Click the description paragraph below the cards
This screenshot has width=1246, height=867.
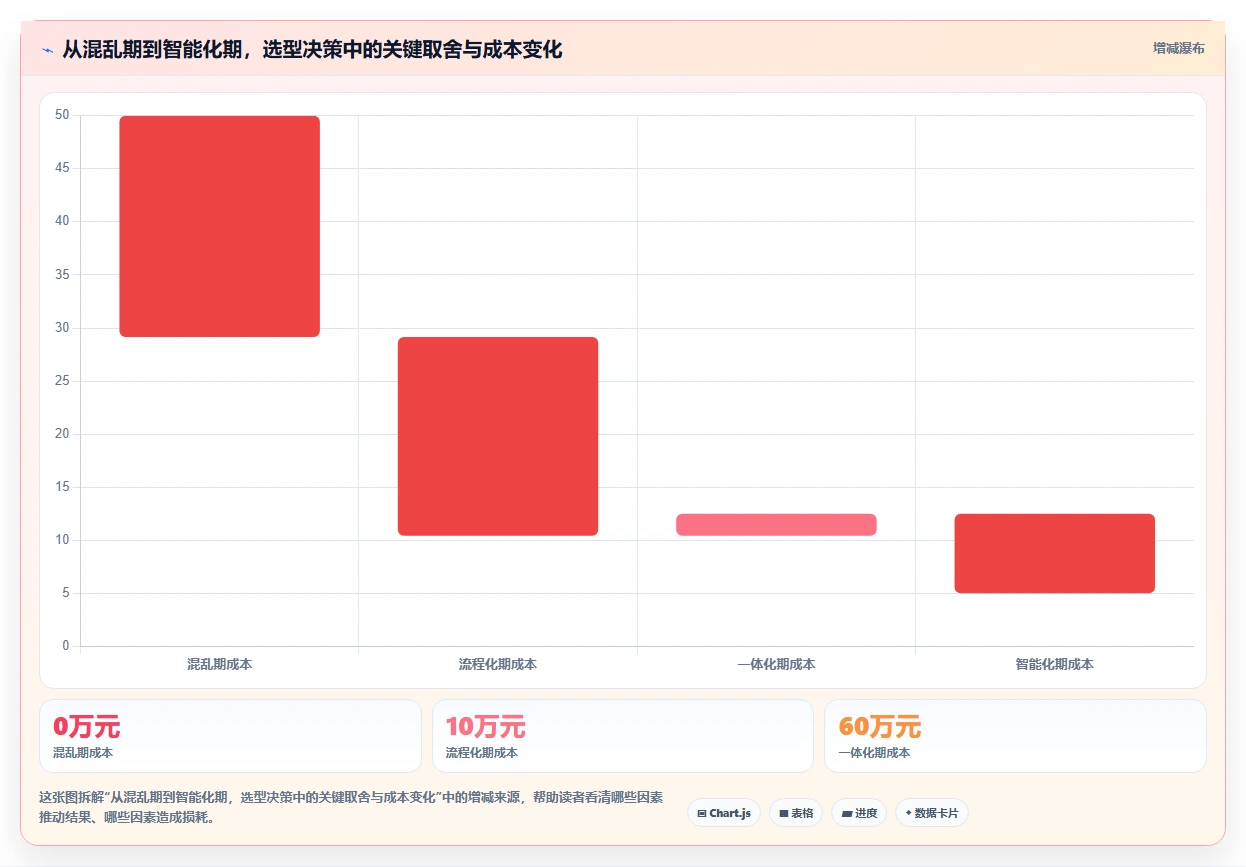pos(351,807)
